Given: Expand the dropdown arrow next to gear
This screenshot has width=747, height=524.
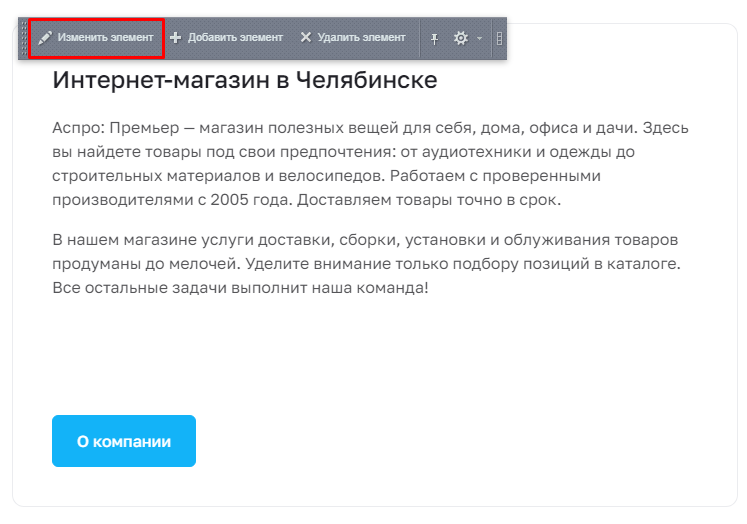Looking at the screenshot, I should coord(479,39).
